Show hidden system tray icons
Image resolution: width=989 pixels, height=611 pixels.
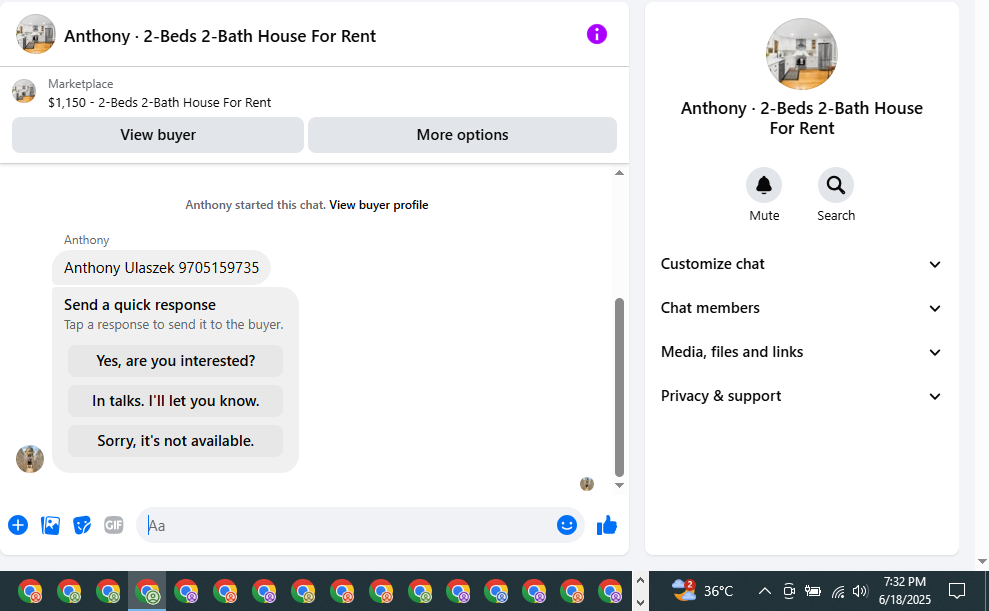pyautogui.click(x=764, y=591)
